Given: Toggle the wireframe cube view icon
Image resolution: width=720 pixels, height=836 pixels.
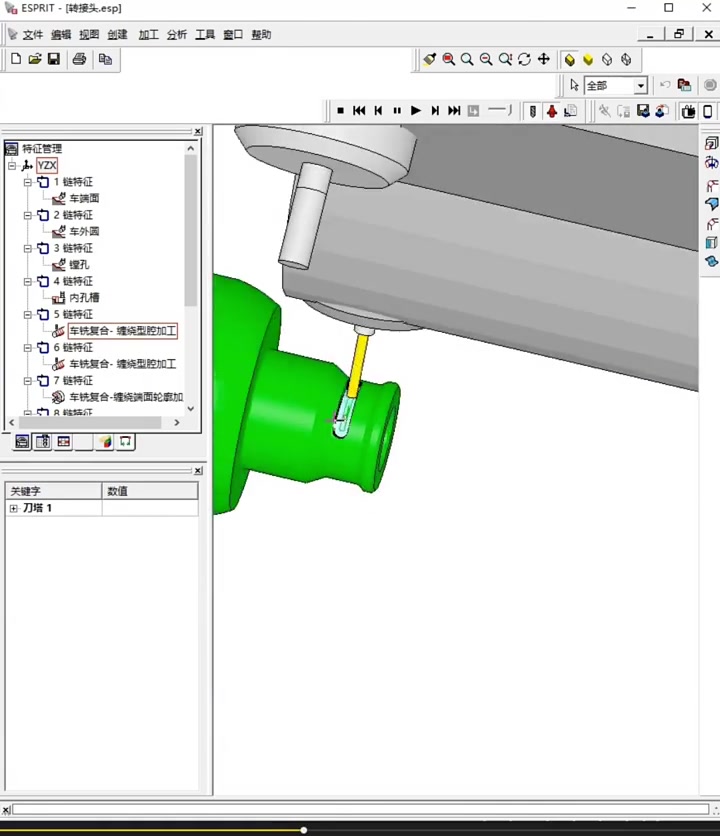Looking at the screenshot, I should pyautogui.click(x=607, y=59).
